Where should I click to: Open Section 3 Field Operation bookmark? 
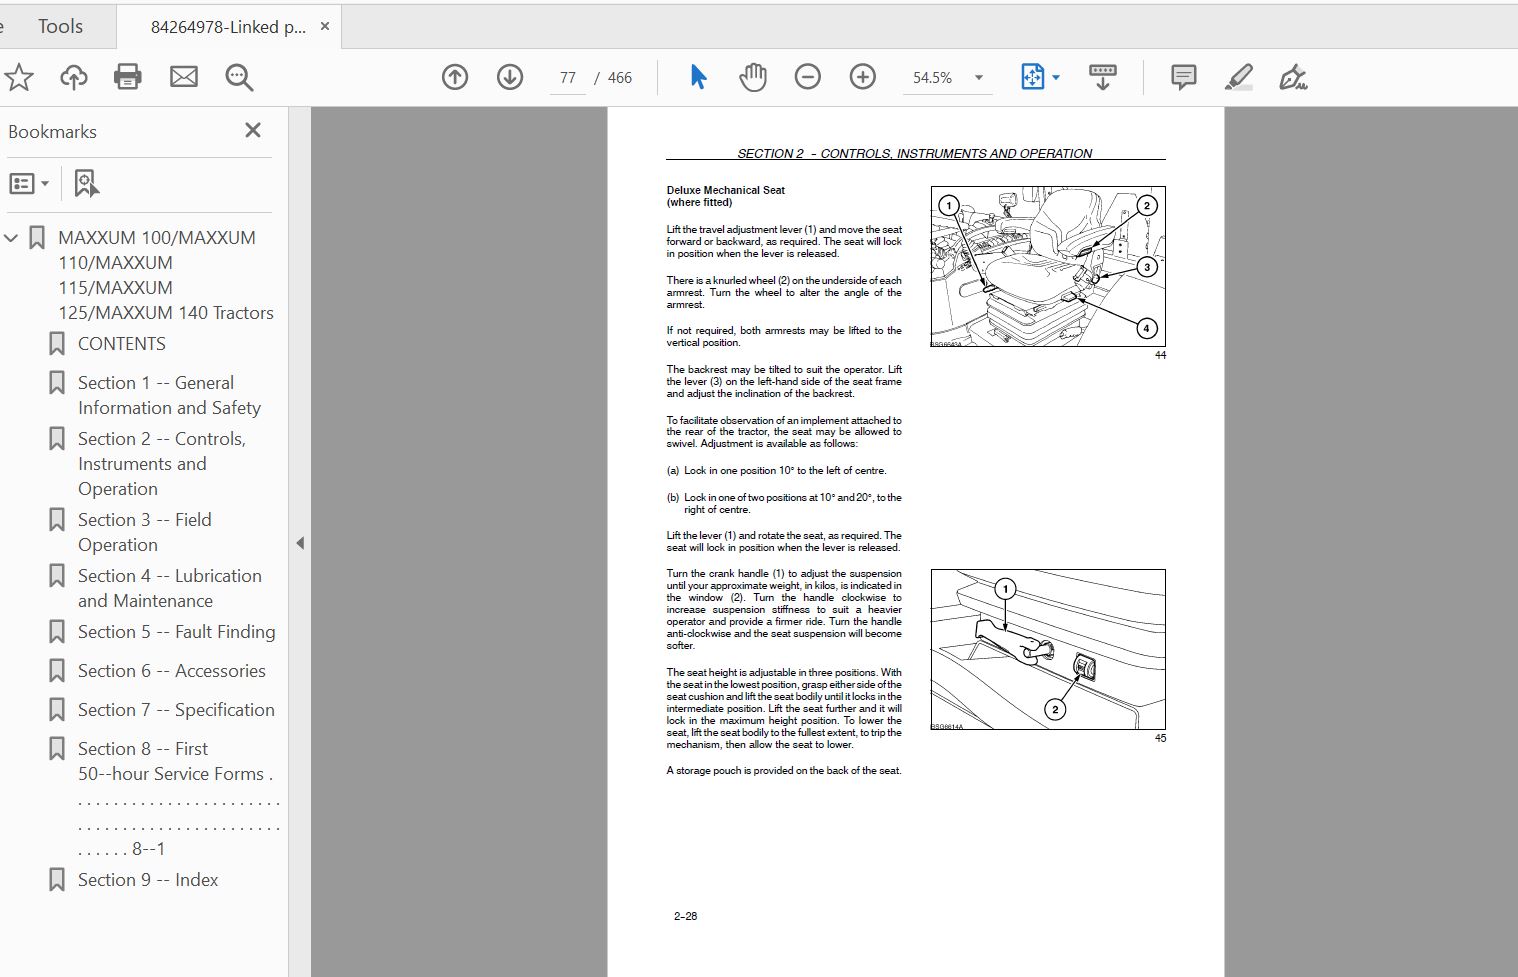click(145, 532)
